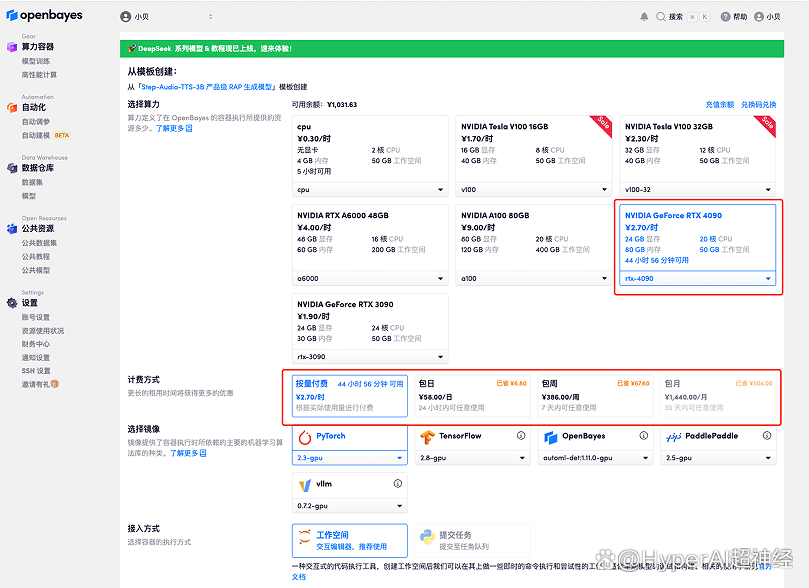This screenshot has height=588, width=809.
Task: Choose 包日 billing option
Action: [473, 396]
